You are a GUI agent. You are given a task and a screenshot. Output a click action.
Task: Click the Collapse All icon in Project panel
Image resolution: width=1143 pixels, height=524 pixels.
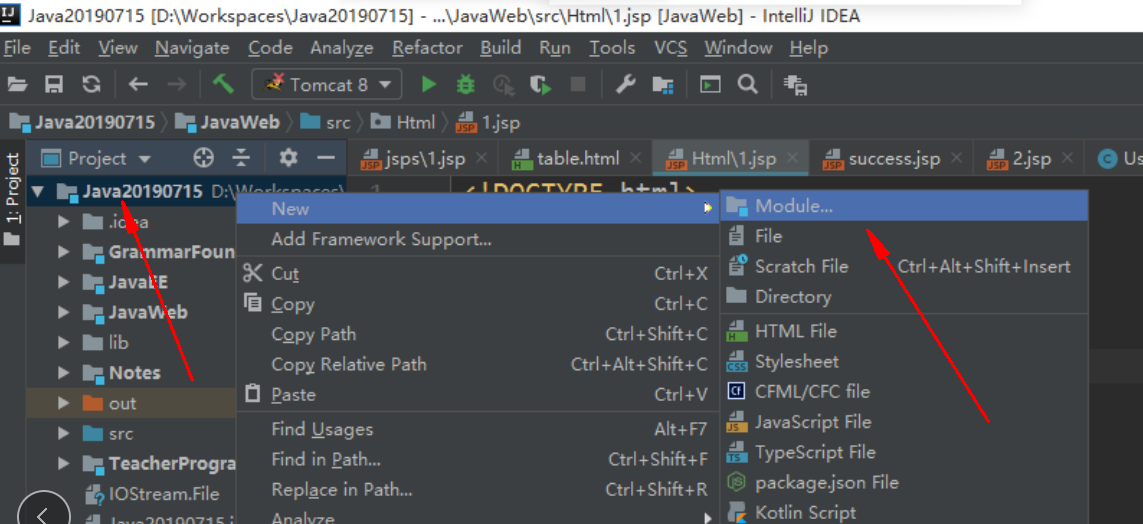click(x=241, y=157)
